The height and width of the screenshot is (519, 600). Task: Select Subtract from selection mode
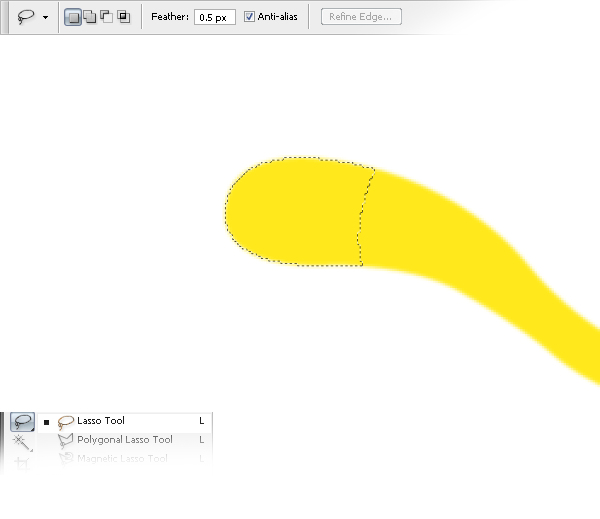[106, 17]
